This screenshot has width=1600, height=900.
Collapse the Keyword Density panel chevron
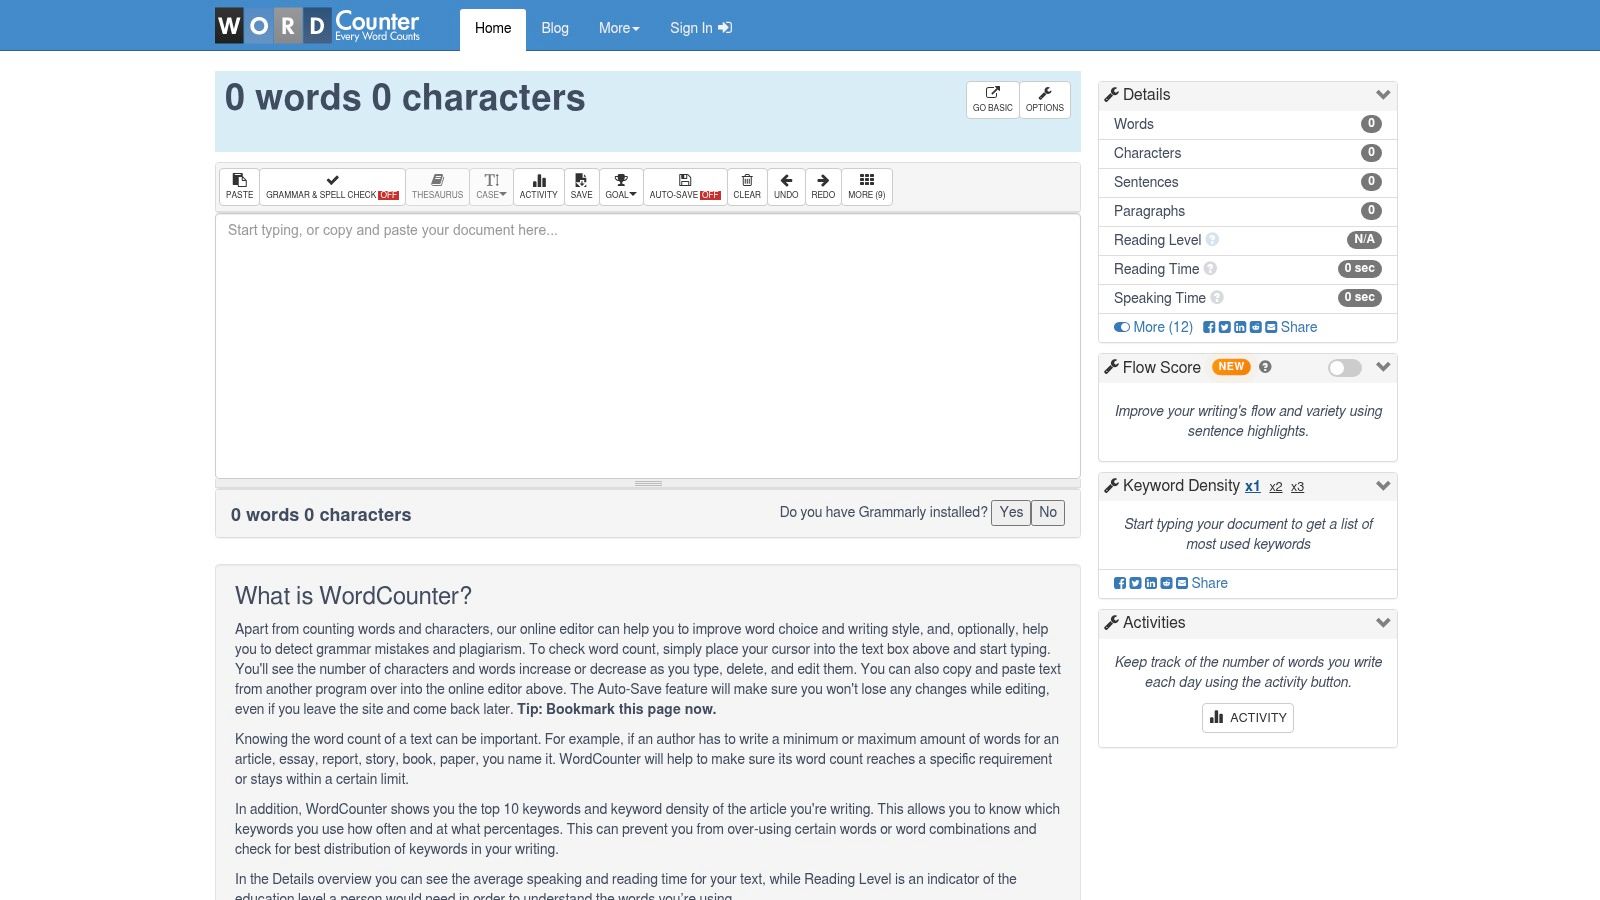1383,486
